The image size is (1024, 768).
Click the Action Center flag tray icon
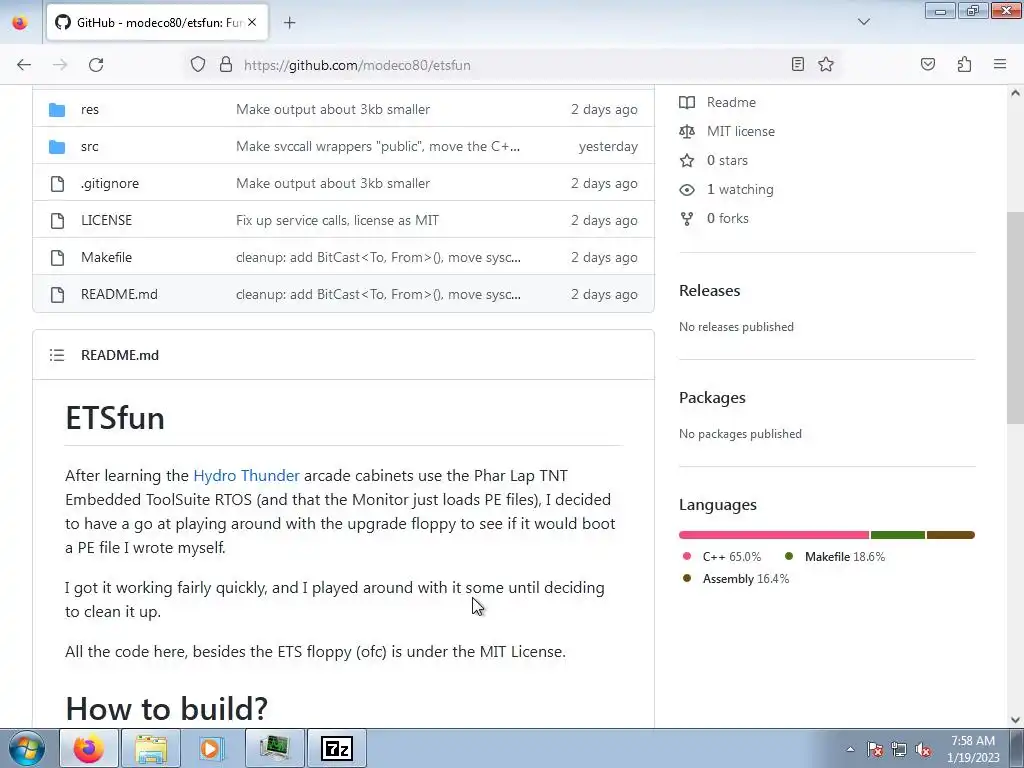(x=875, y=750)
